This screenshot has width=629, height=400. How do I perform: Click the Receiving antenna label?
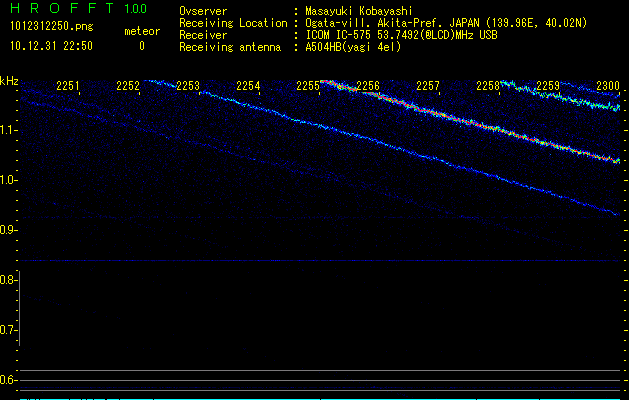point(230,47)
